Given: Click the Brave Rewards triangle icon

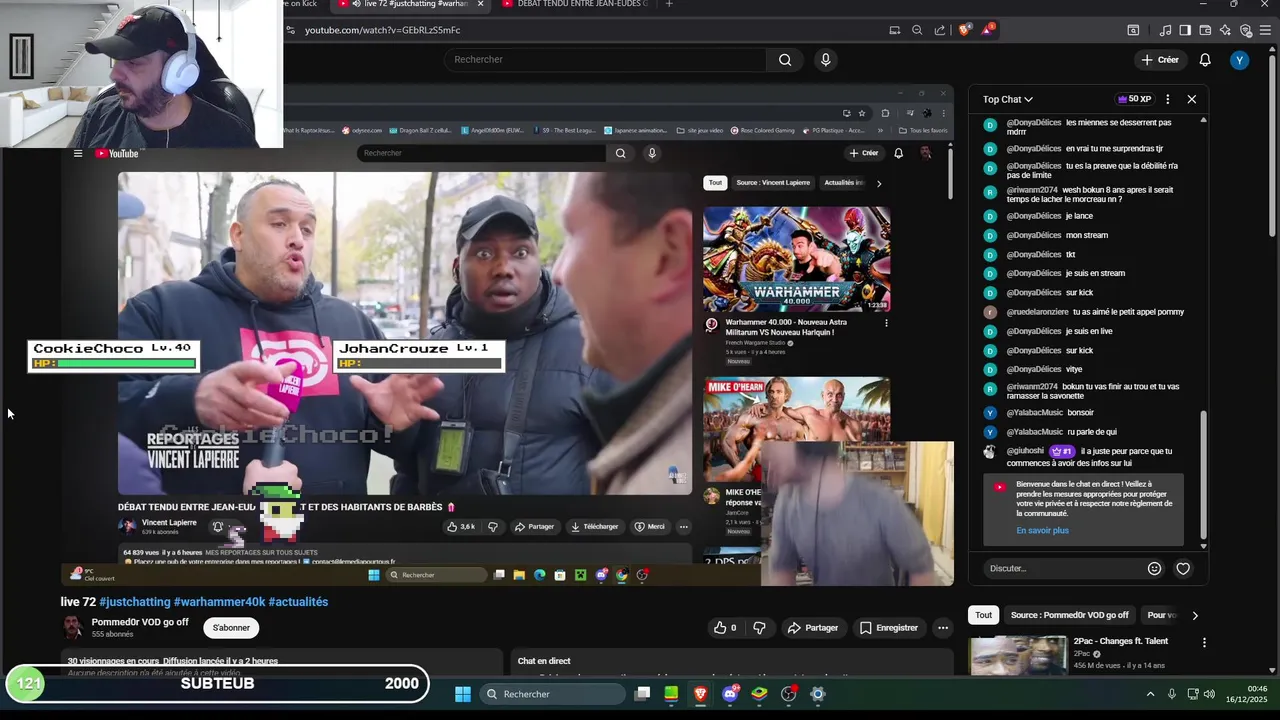Looking at the screenshot, I should [x=987, y=30].
